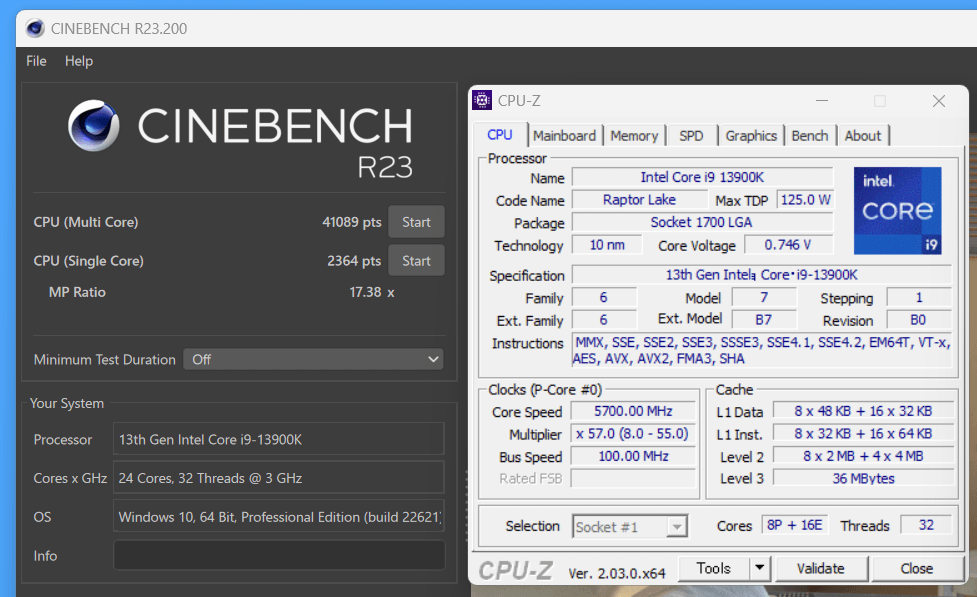Minimize the CPU-Z window
The image size is (977, 597).
[x=821, y=101]
